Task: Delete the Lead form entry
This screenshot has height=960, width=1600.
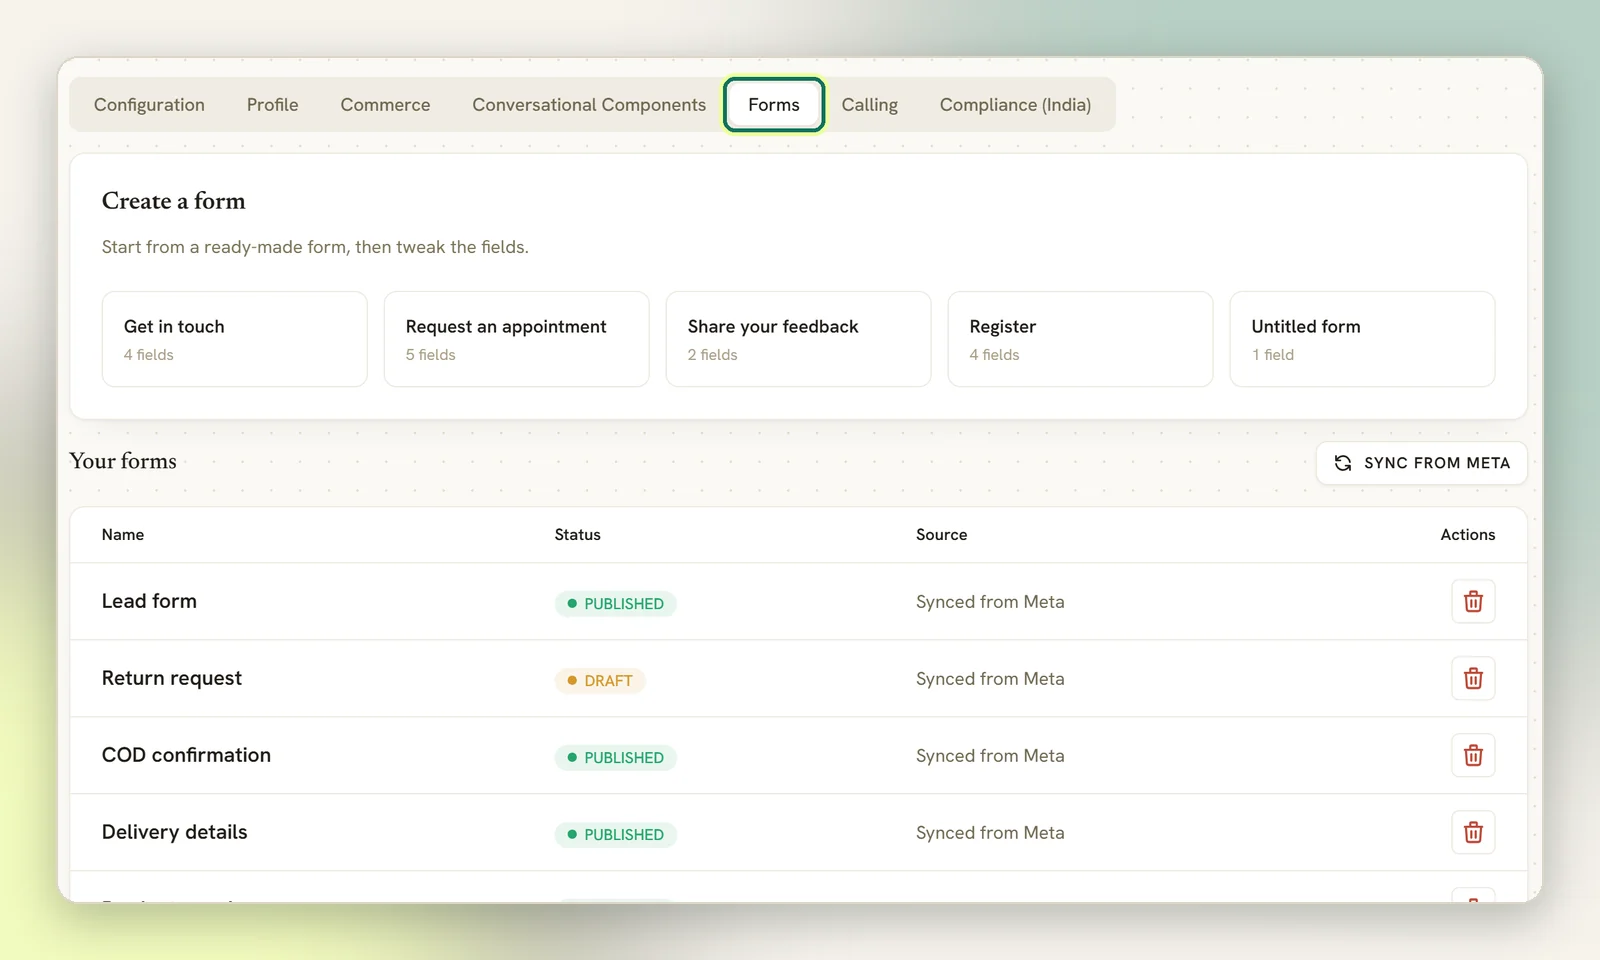Action: pos(1473,601)
